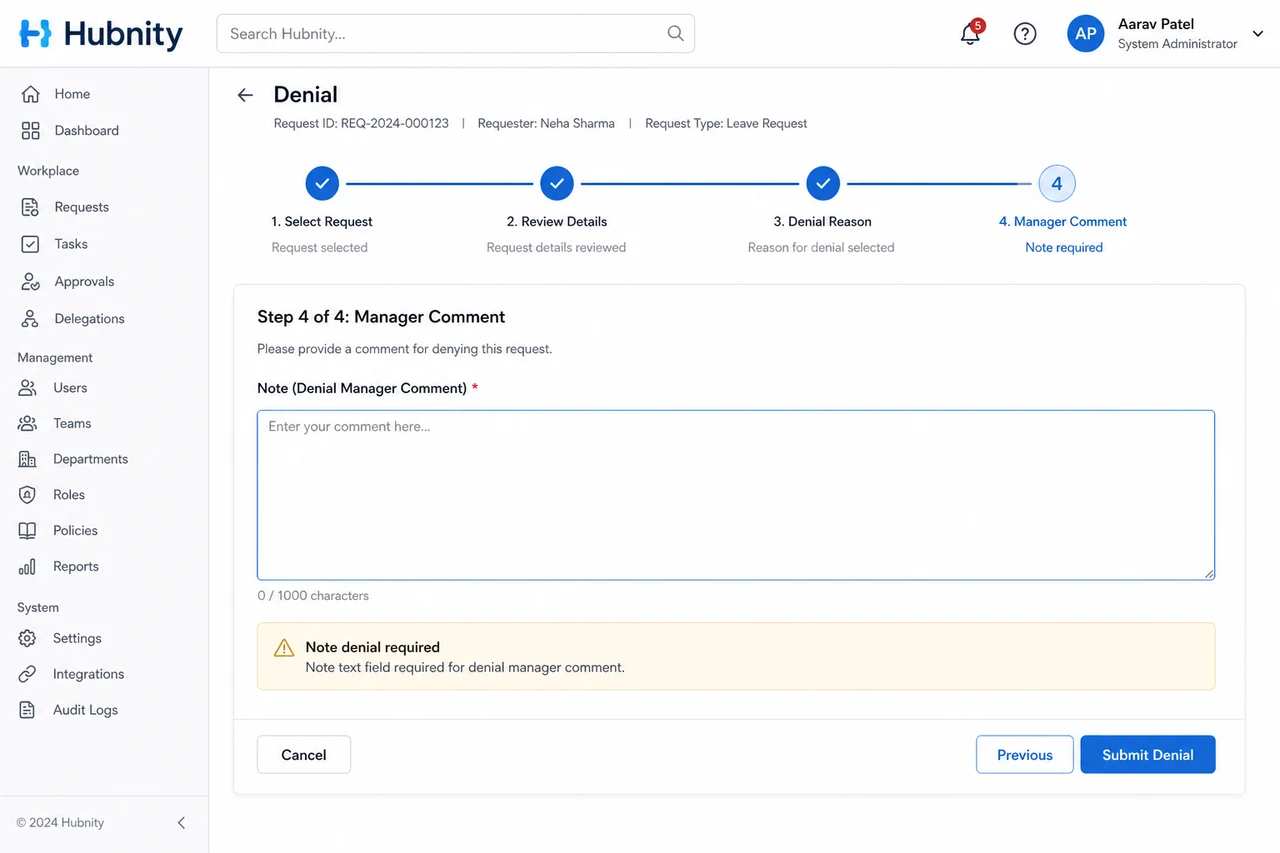Collapse the sidebar with the chevron
The height and width of the screenshot is (853, 1280).
click(x=181, y=823)
